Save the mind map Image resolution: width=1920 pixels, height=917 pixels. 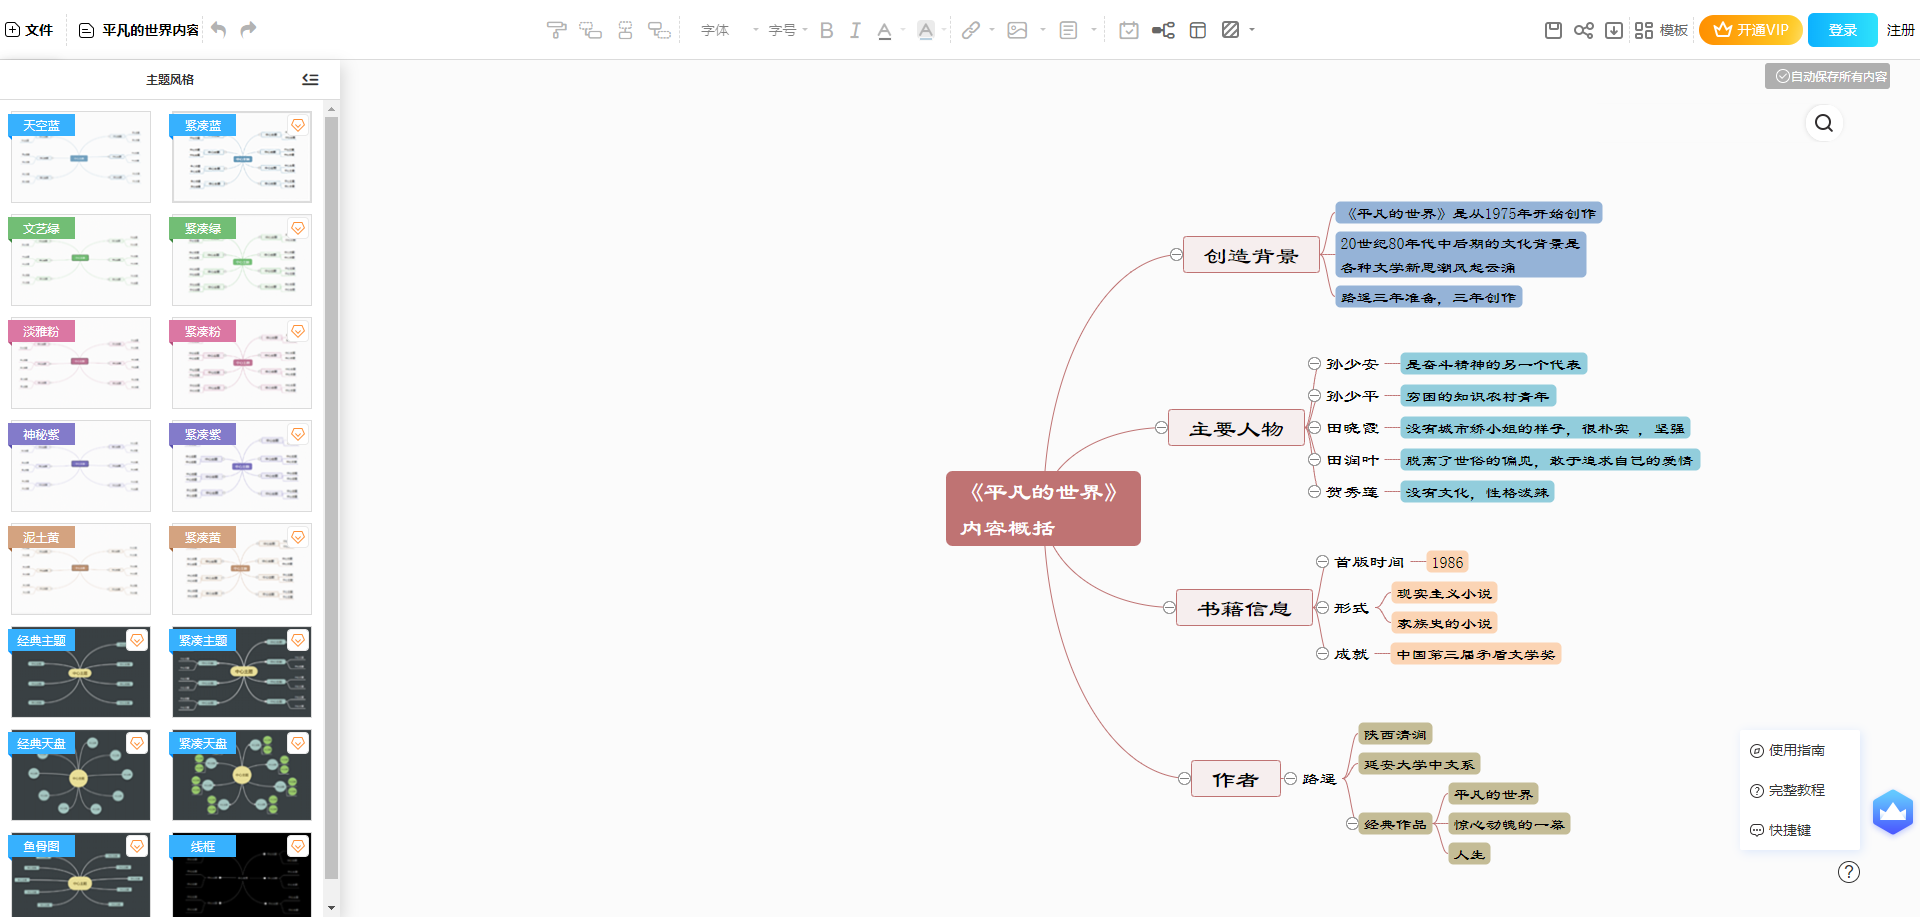1553,30
